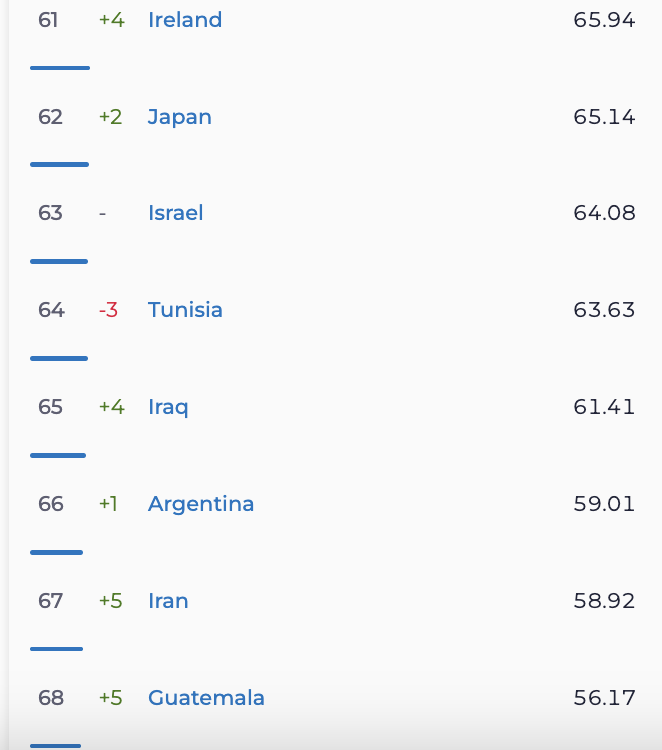Open the Japan country link
The width and height of the screenshot is (662, 750).
pos(180,117)
